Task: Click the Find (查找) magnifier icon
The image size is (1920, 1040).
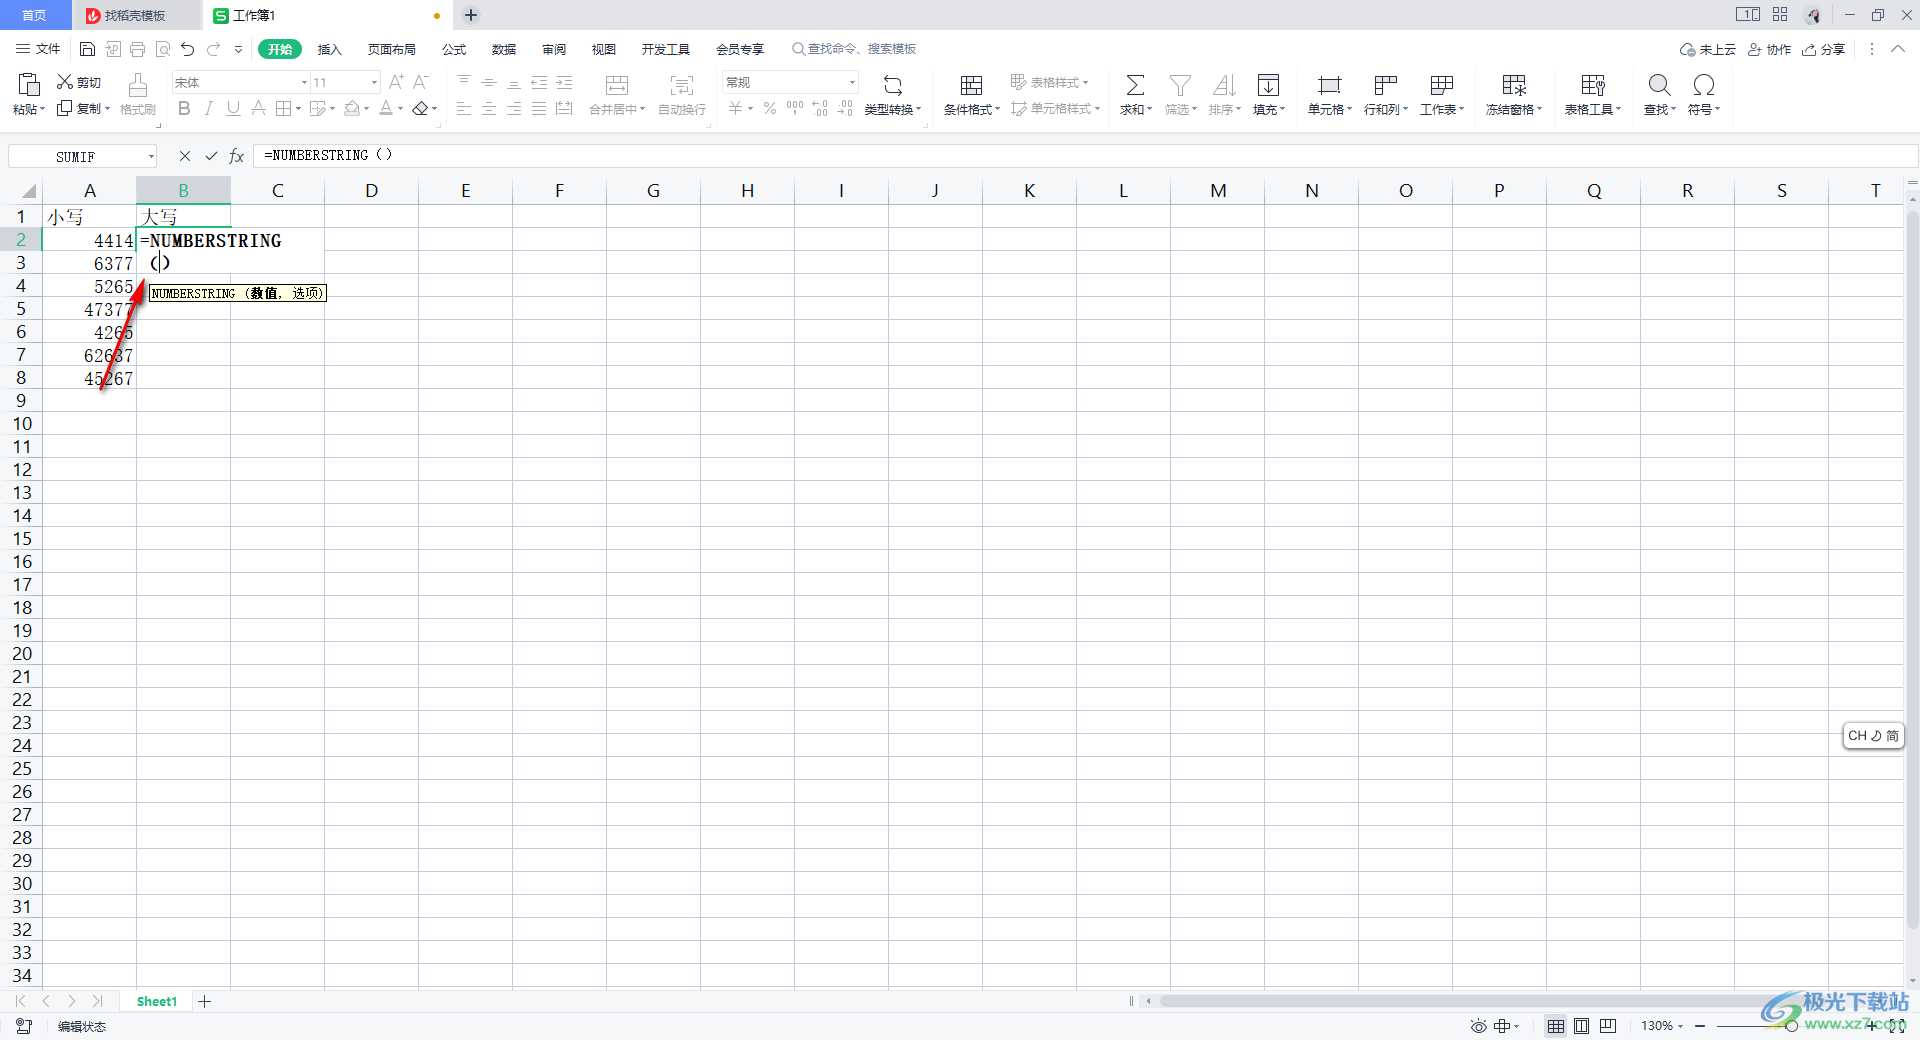Action: 1659,85
